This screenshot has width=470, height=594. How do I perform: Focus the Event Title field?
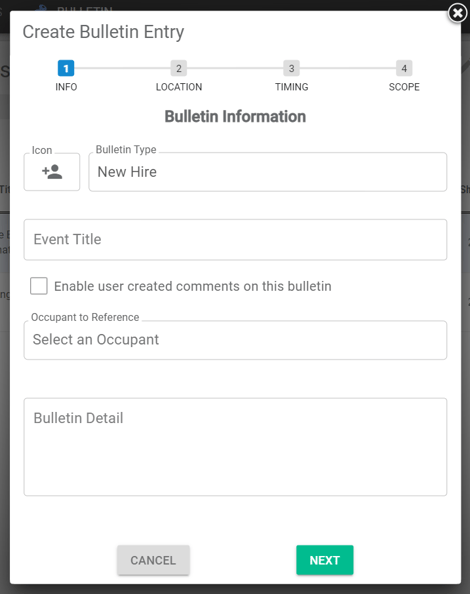pyautogui.click(x=235, y=240)
